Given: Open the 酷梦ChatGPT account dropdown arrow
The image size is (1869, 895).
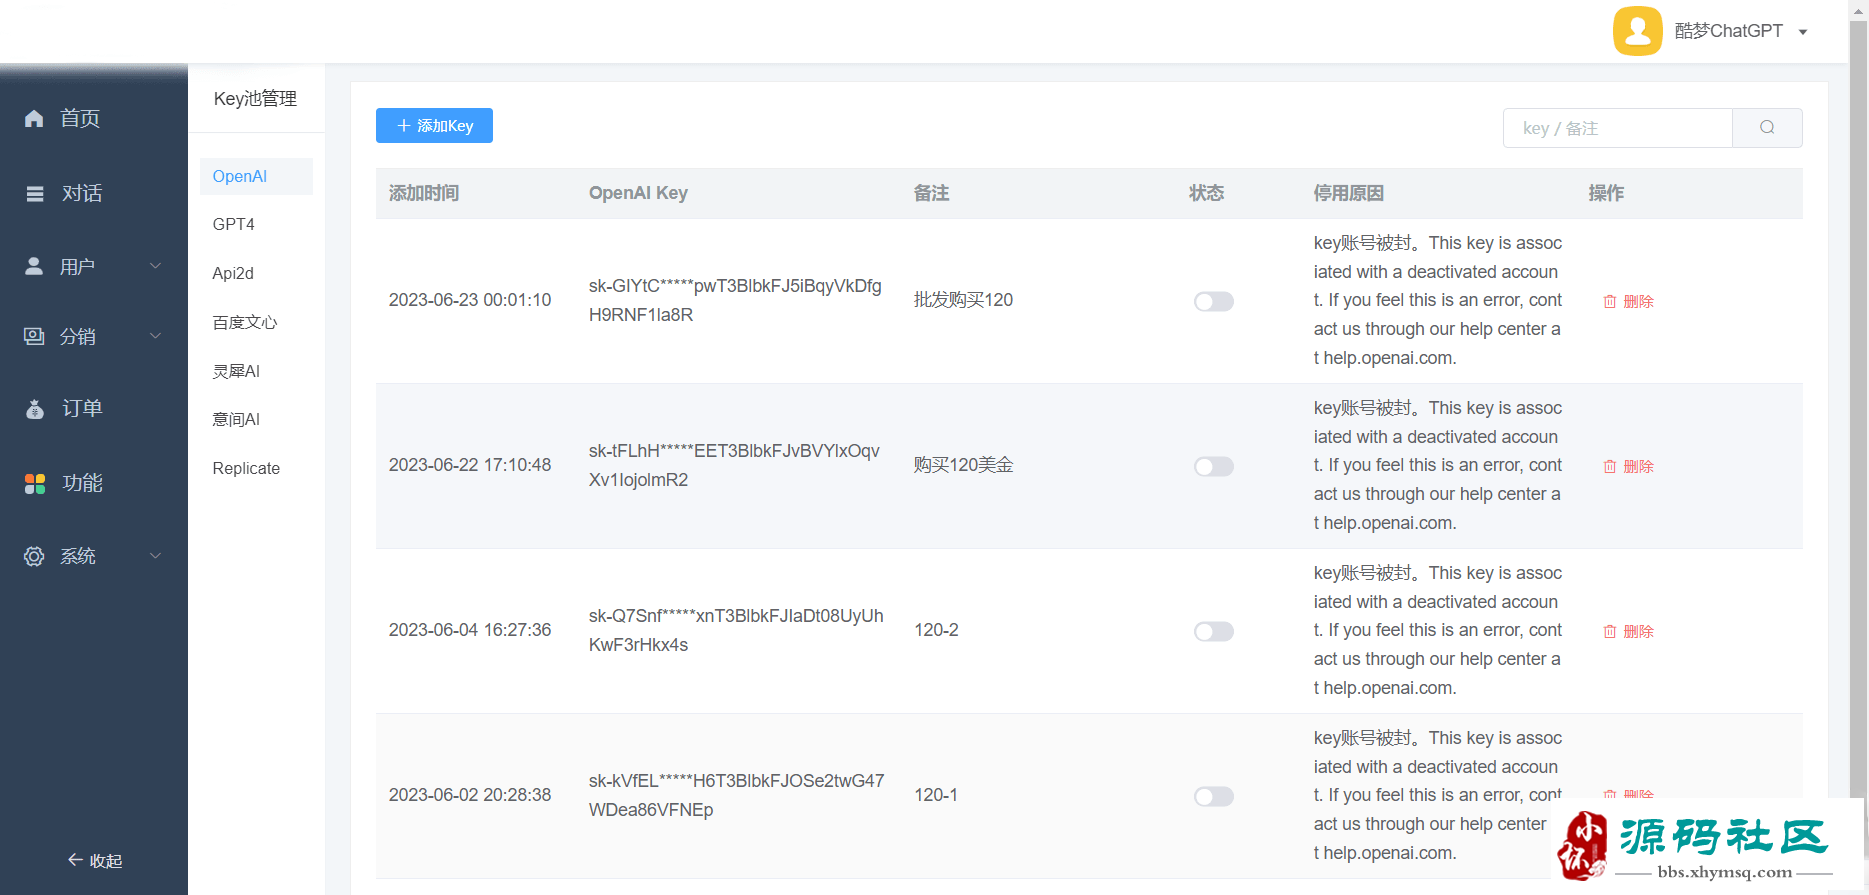Looking at the screenshot, I should point(1803,32).
